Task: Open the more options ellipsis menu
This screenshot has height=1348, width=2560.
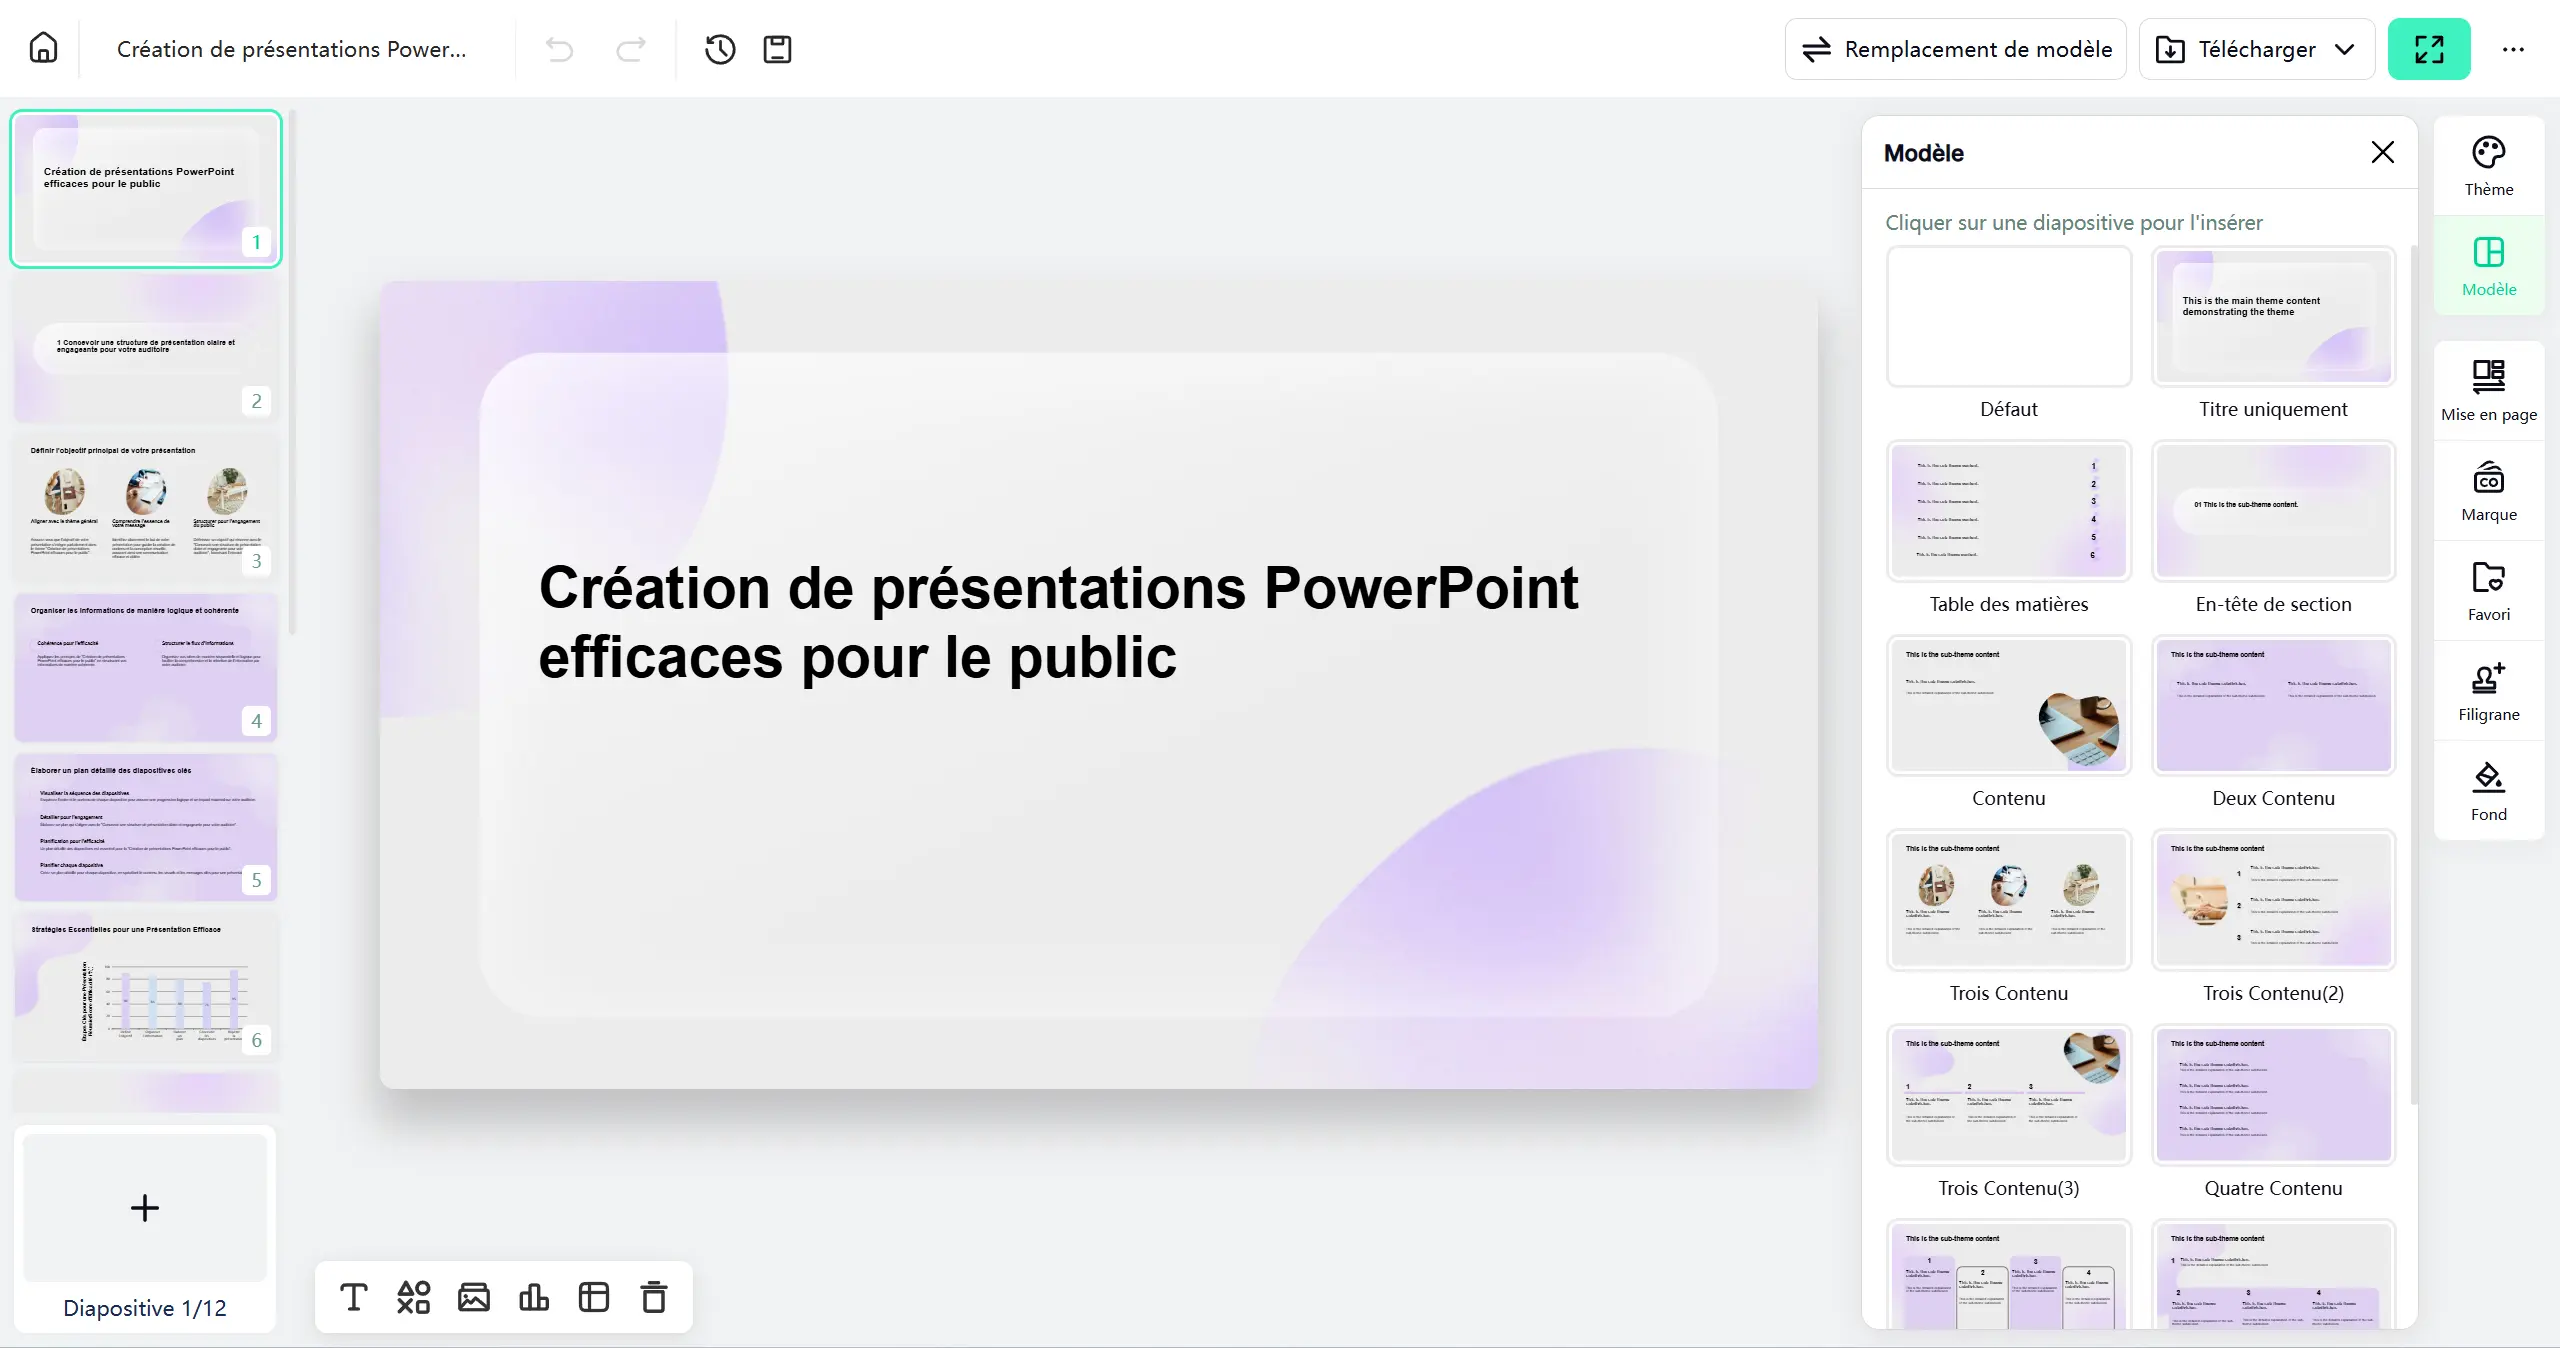Action: (x=2513, y=49)
